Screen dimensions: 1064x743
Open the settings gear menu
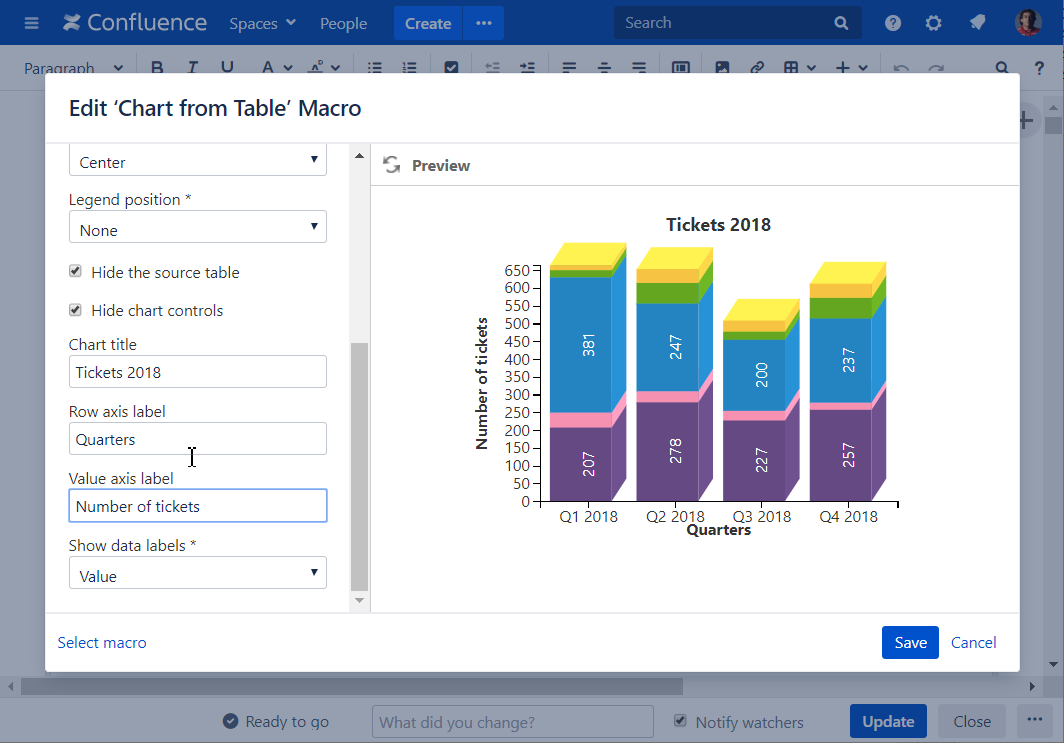tap(934, 23)
